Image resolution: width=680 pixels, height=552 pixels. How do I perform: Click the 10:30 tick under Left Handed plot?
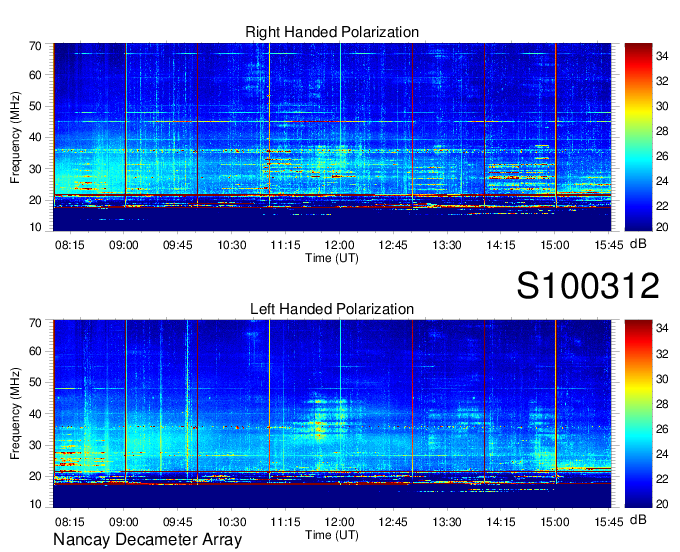pyautogui.click(x=232, y=522)
